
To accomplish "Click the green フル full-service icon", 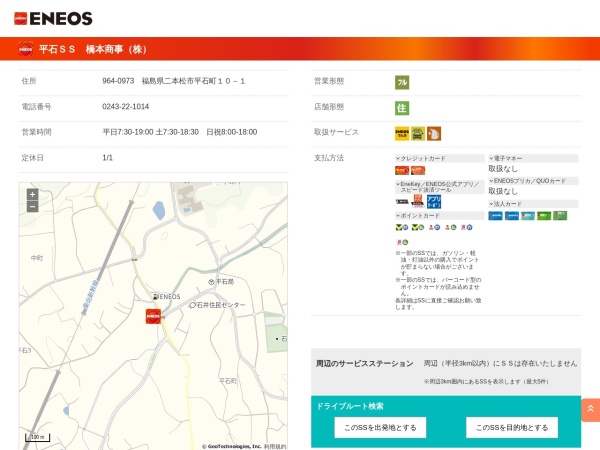I will [402, 82].
